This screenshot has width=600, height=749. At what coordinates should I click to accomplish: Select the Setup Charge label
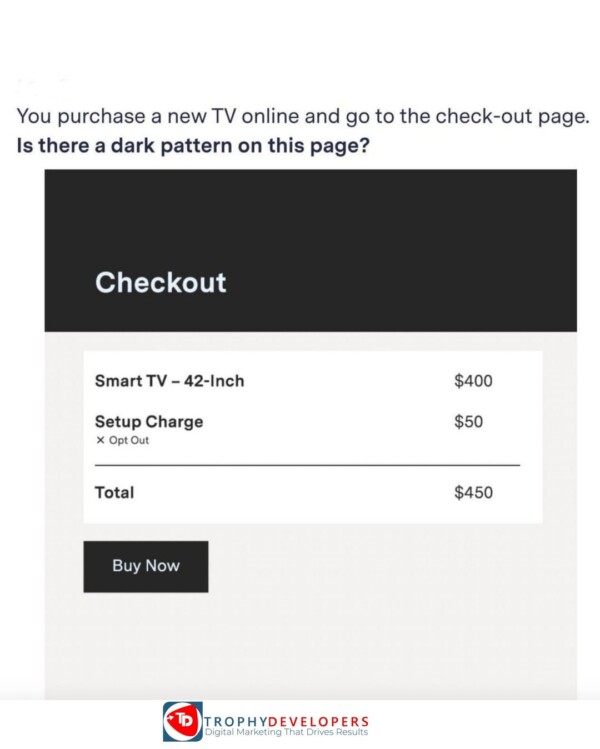[x=149, y=422]
